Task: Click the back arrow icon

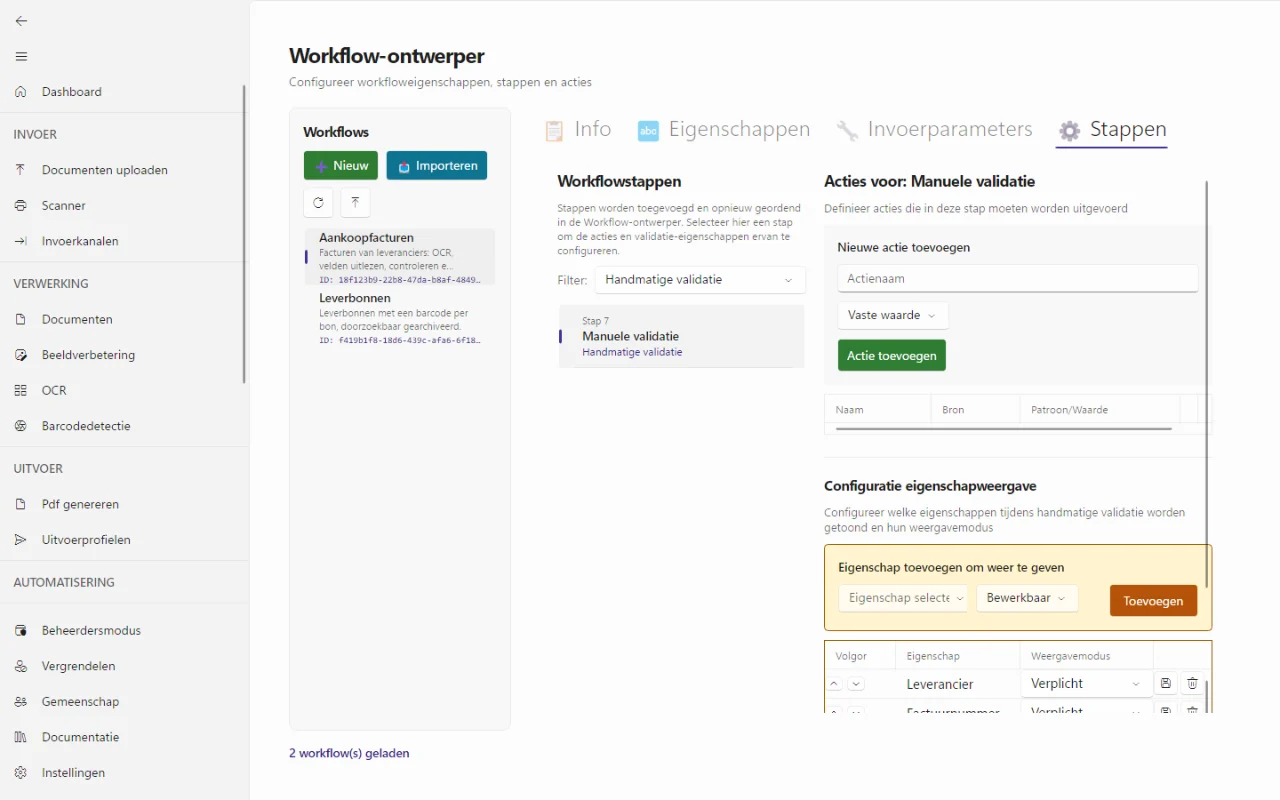Action: (x=21, y=20)
